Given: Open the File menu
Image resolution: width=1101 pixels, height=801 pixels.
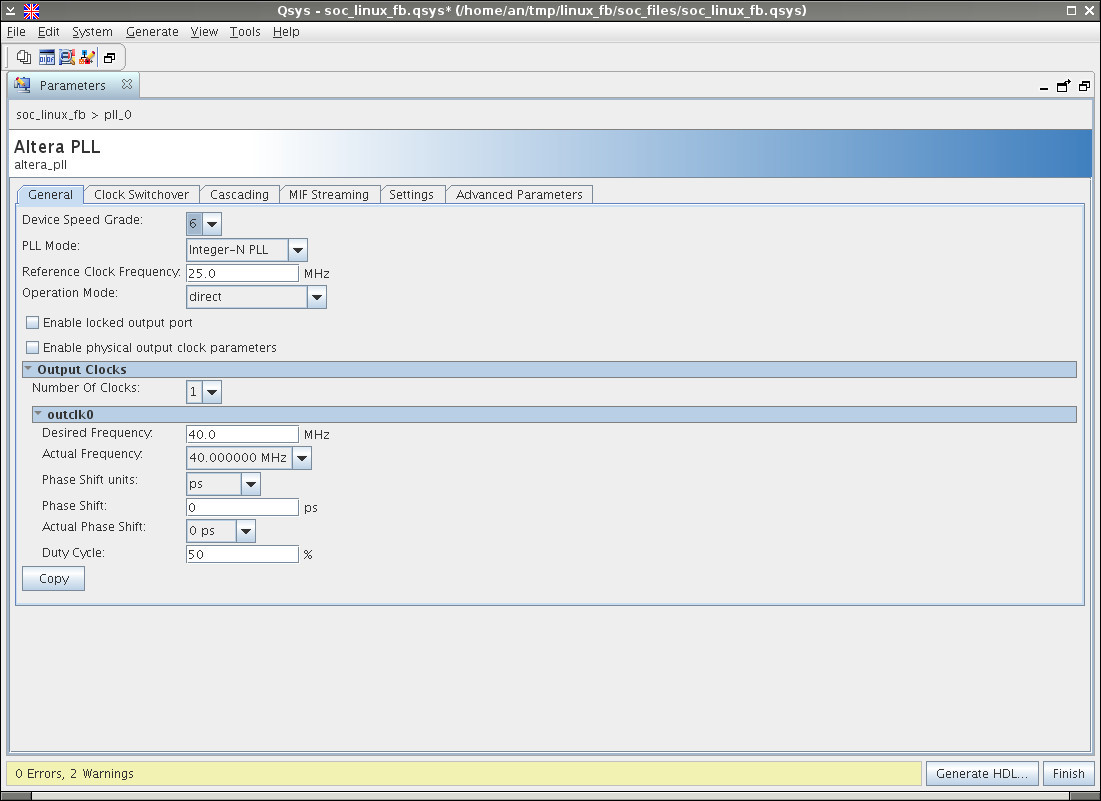Looking at the screenshot, I should 16,32.
